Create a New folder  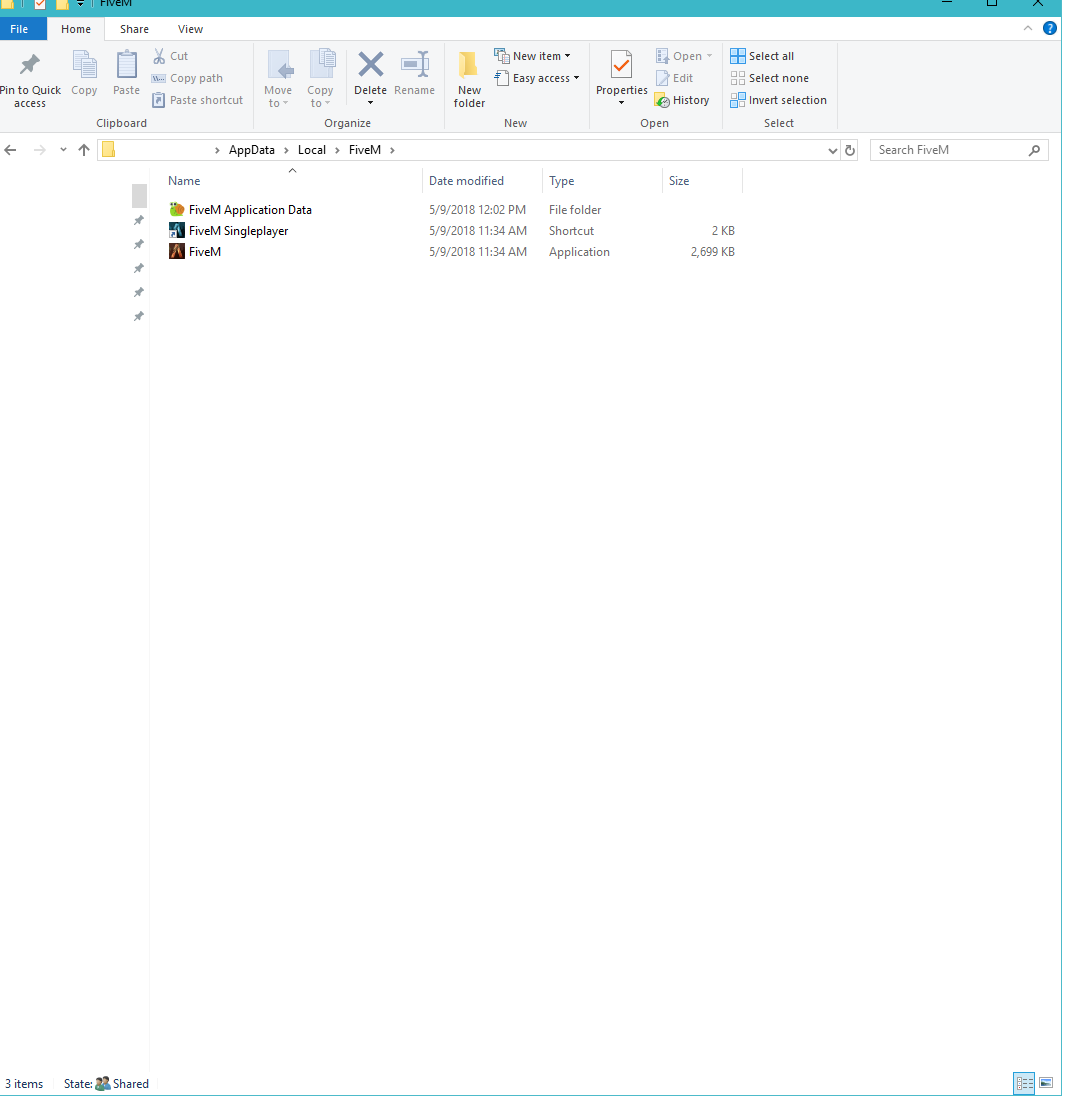[469, 79]
